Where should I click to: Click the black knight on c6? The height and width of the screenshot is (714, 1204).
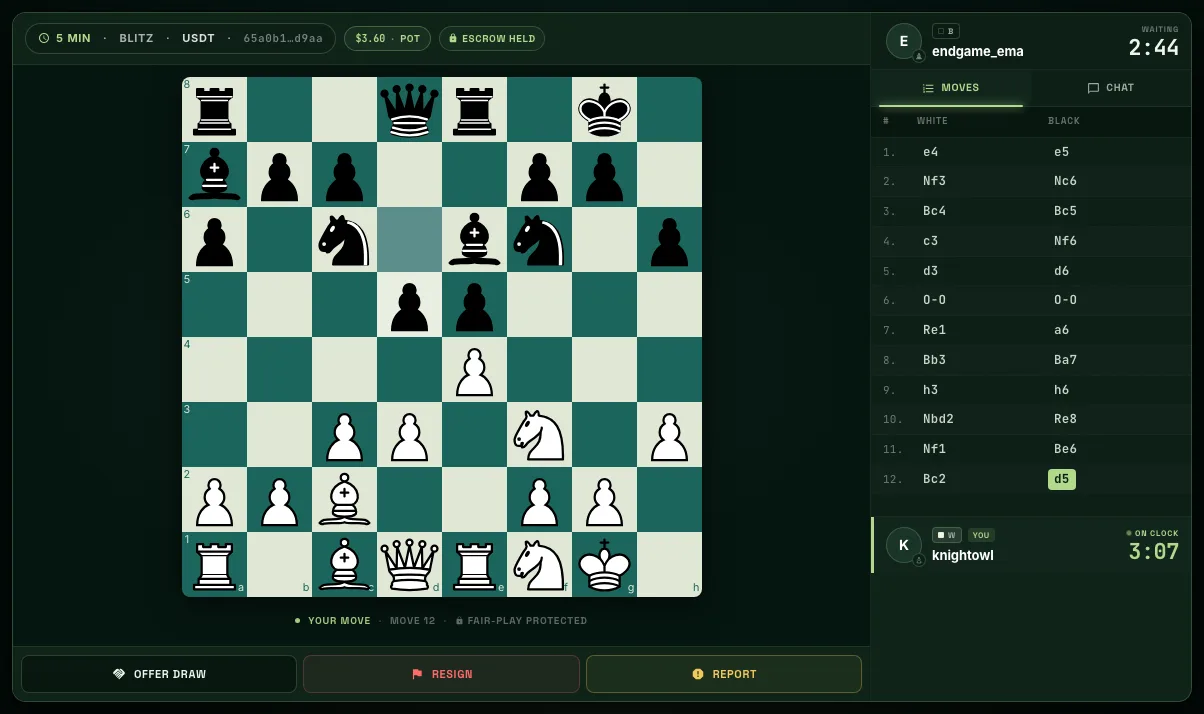(344, 240)
